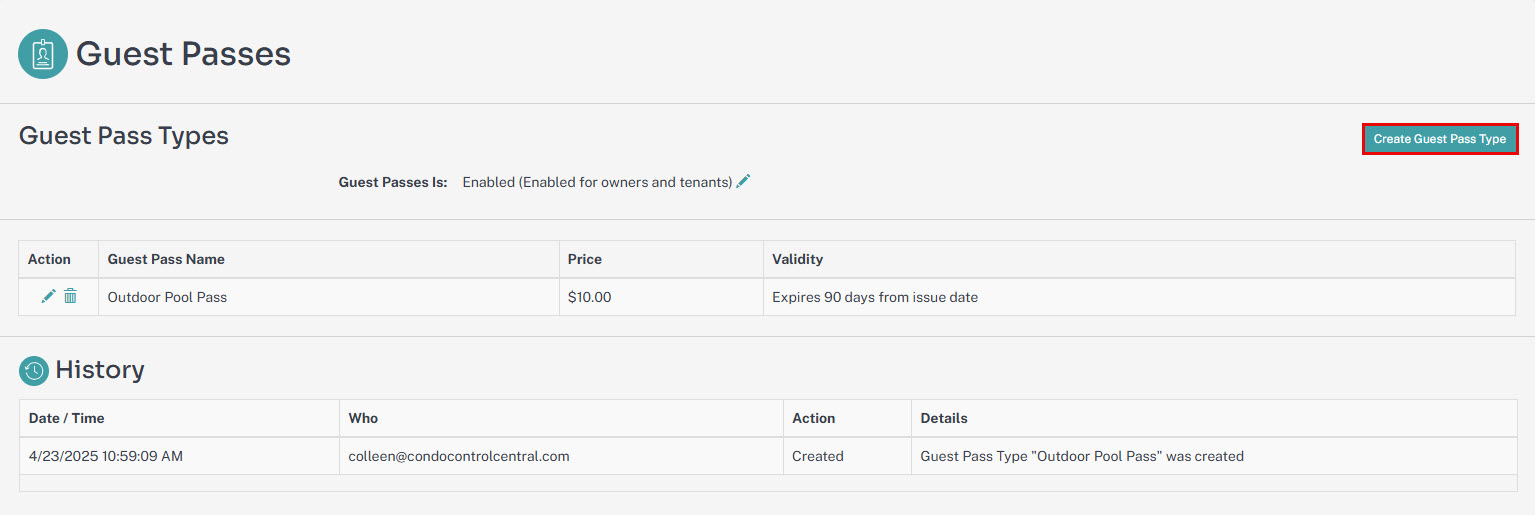Image resolution: width=1535 pixels, height=515 pixels.
Task: Click the Expires 90 days validity cell
Action: [1139, 297]
